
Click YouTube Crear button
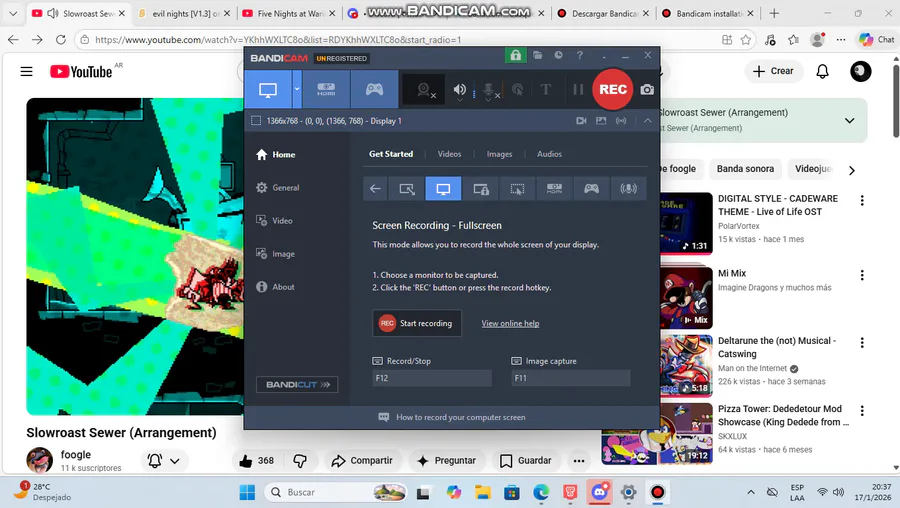pos(773,71)
